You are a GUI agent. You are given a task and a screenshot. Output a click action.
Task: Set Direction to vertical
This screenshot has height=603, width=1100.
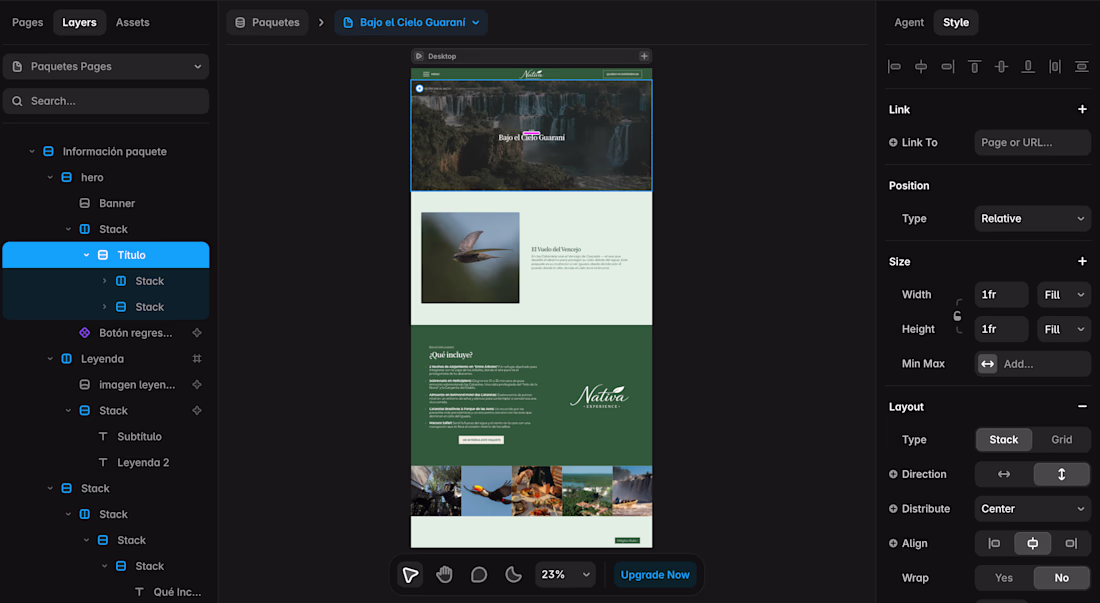[x=1061, y=475]
